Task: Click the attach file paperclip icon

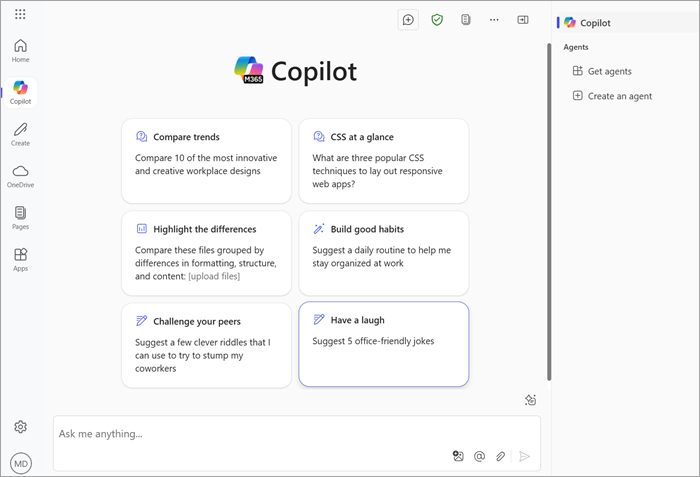Action: click(500, 456)
